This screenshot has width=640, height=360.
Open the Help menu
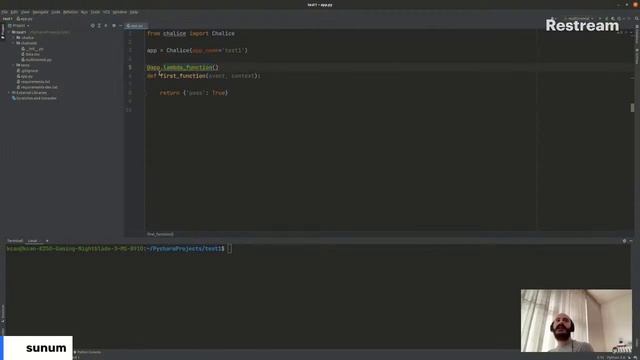[x=134, y=12]
